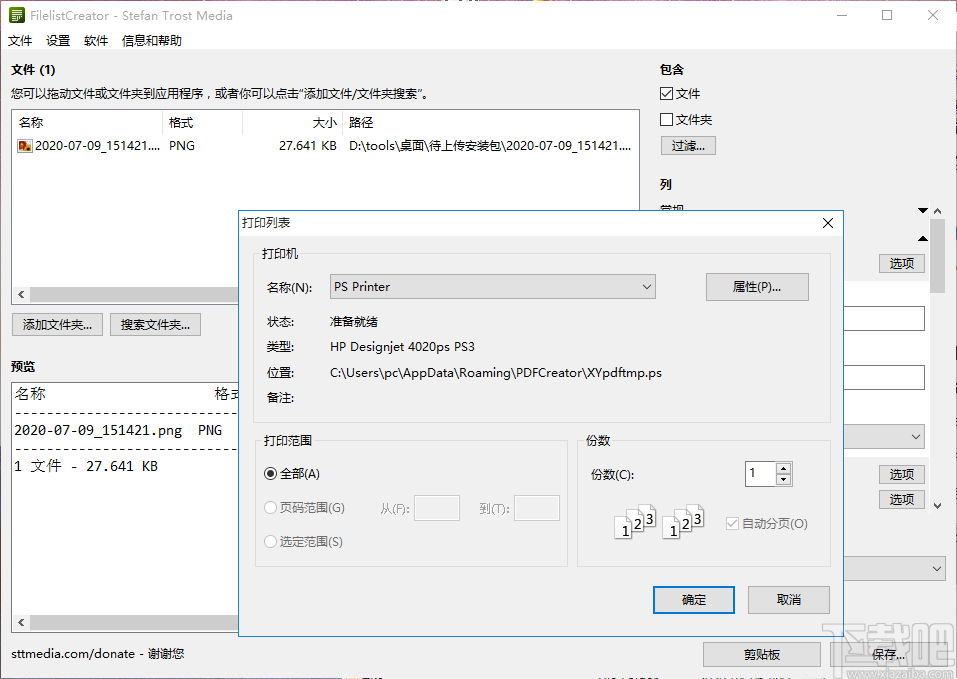This screenshot has height=679, width=957.
Task: Decrease 份数 using the down spinner arrow
Action: click(785, 479)
